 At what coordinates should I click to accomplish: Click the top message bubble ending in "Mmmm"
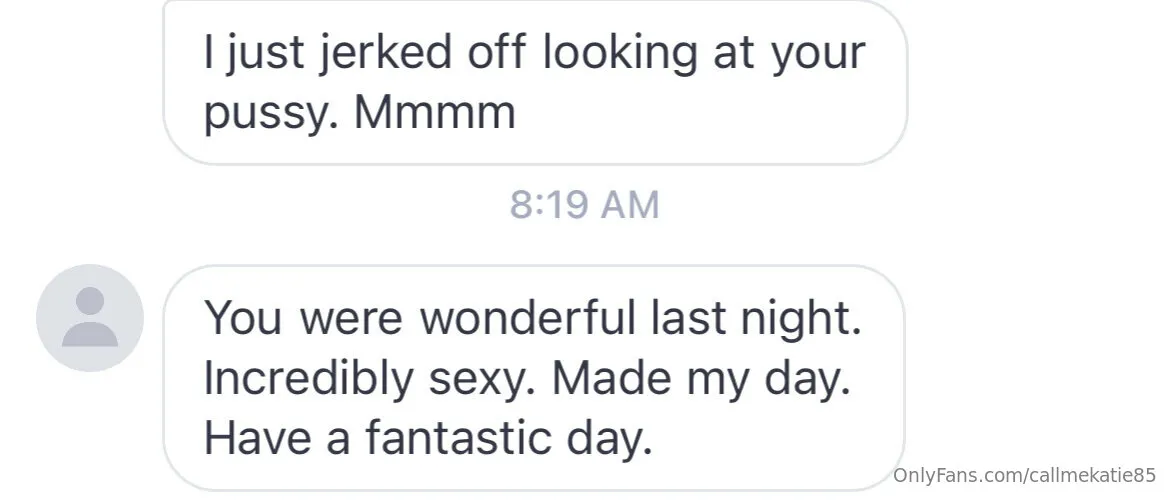(x=534, y=82)
